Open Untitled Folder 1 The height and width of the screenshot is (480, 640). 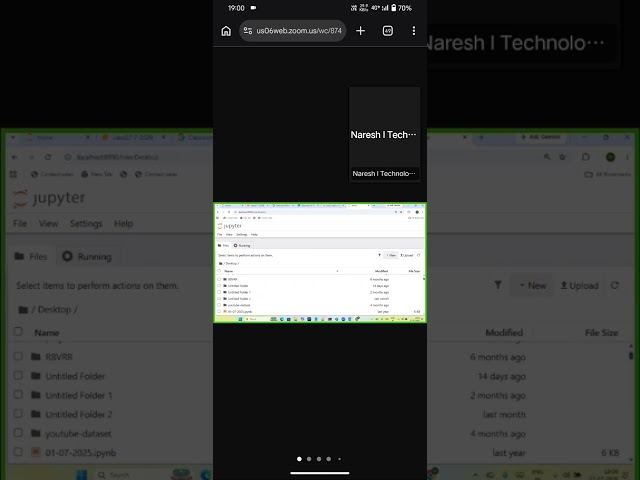tap(78, 395)
